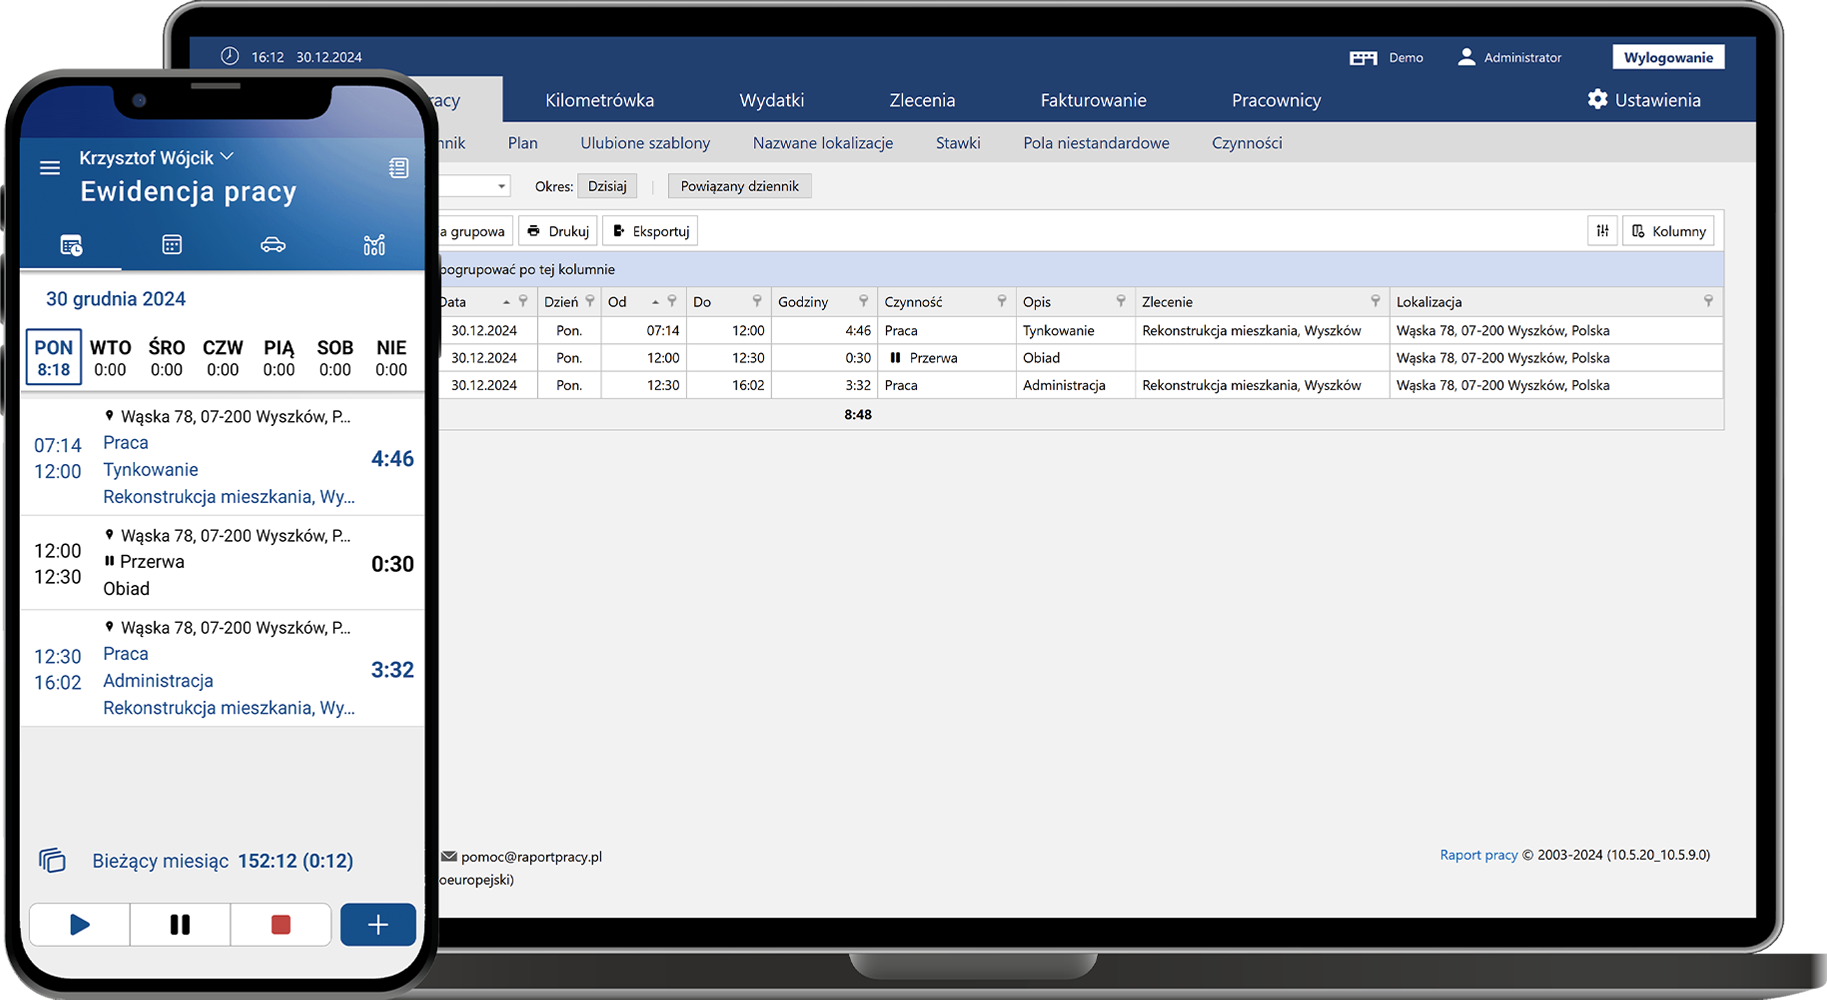
Task: Click the column settings sliders icon near Kolumny
Action: click(1602, 230)
